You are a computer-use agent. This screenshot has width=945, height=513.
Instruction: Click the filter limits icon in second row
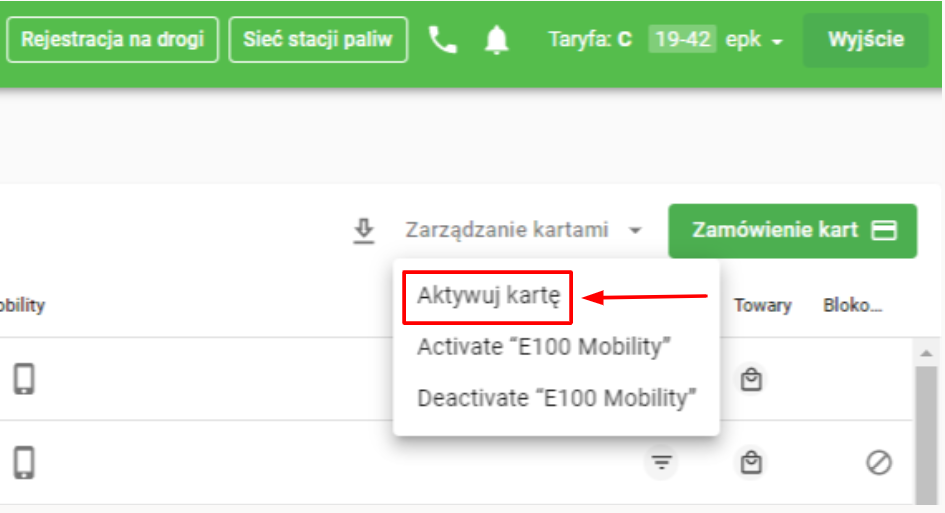point(661,462)
